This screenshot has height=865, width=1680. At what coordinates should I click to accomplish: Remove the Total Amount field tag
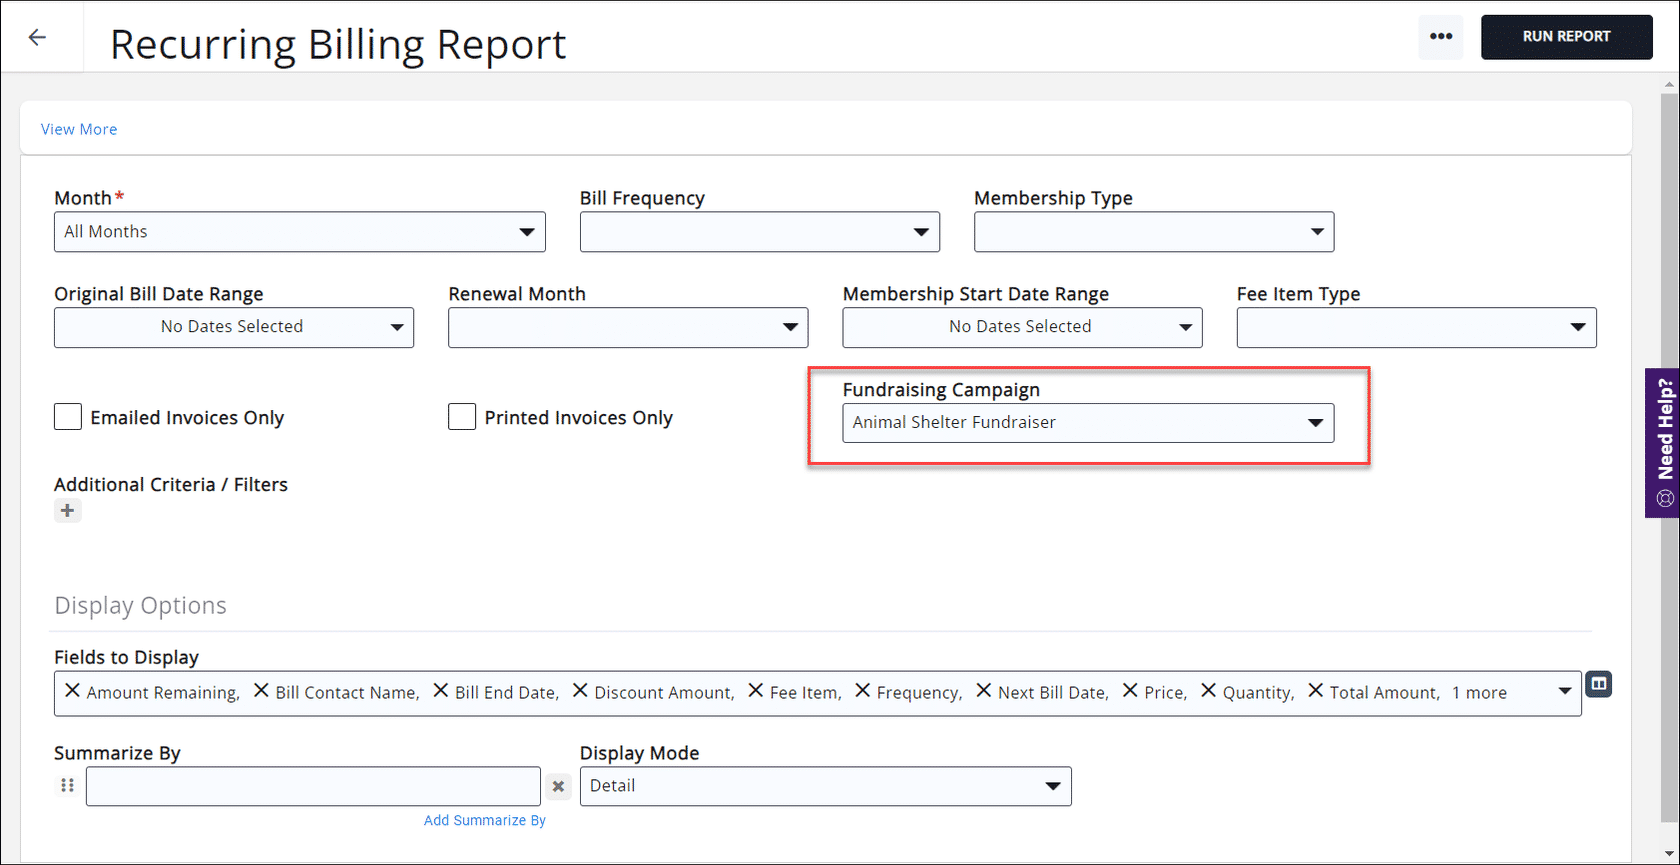pos(1315,691)
